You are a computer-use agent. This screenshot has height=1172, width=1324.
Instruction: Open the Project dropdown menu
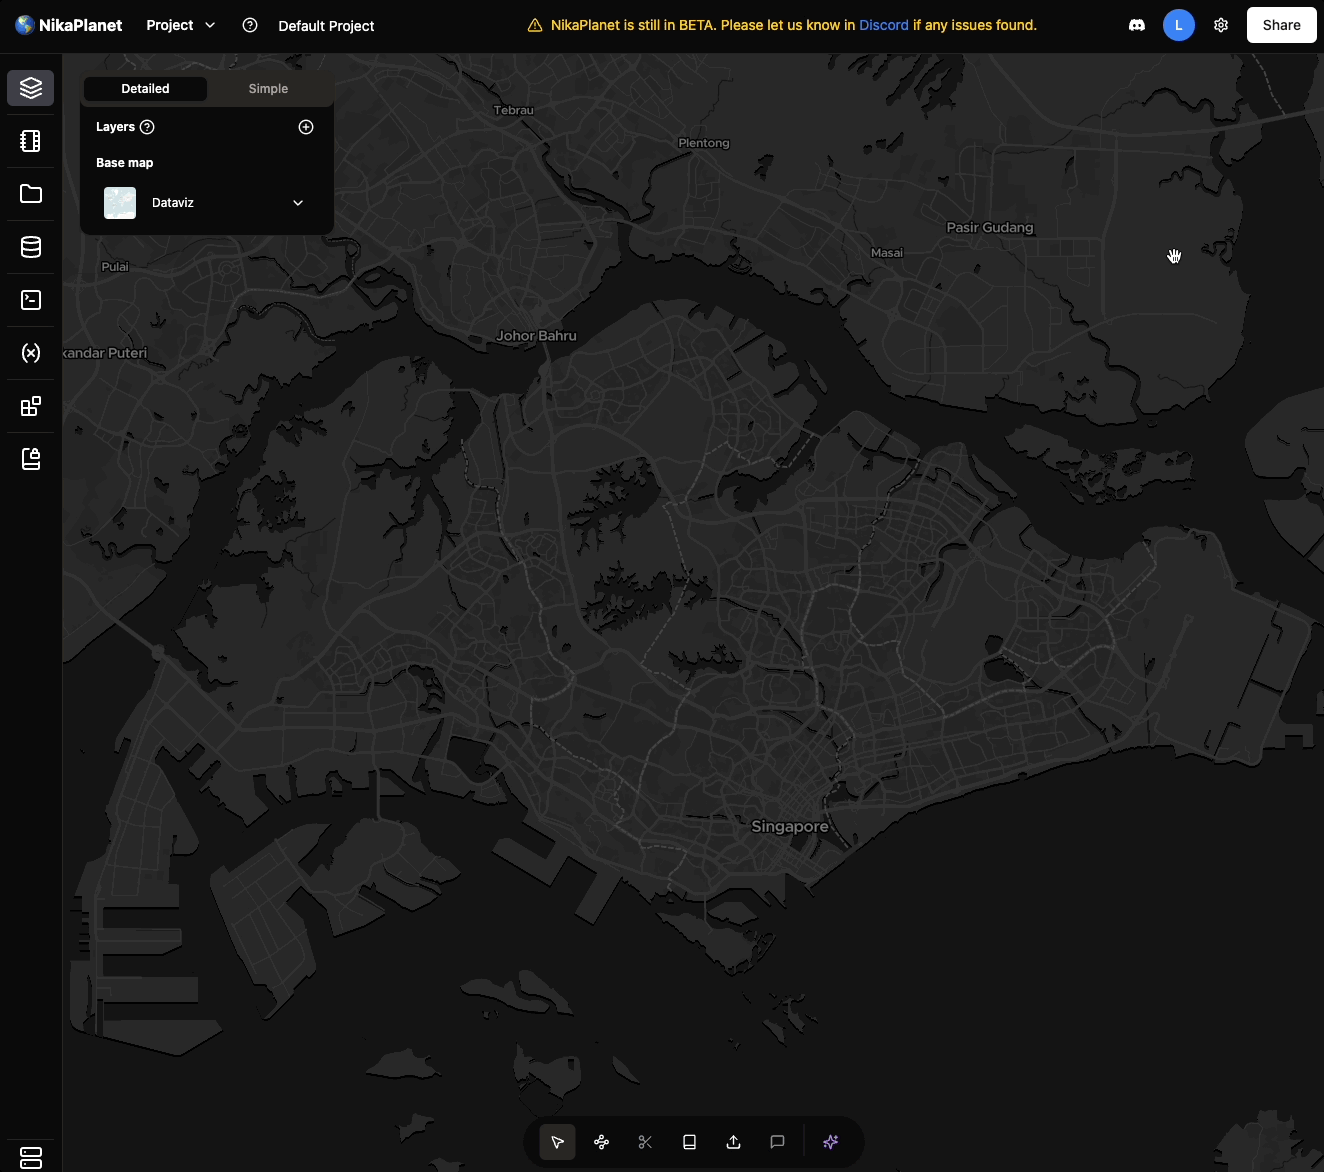point(180,25)
